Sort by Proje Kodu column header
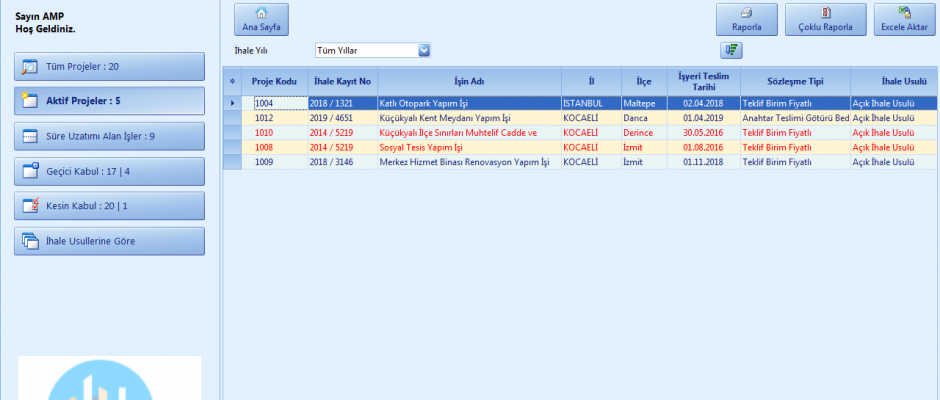Image resolution: width=940 pixels, height=400 pixels. click(275, 81)
